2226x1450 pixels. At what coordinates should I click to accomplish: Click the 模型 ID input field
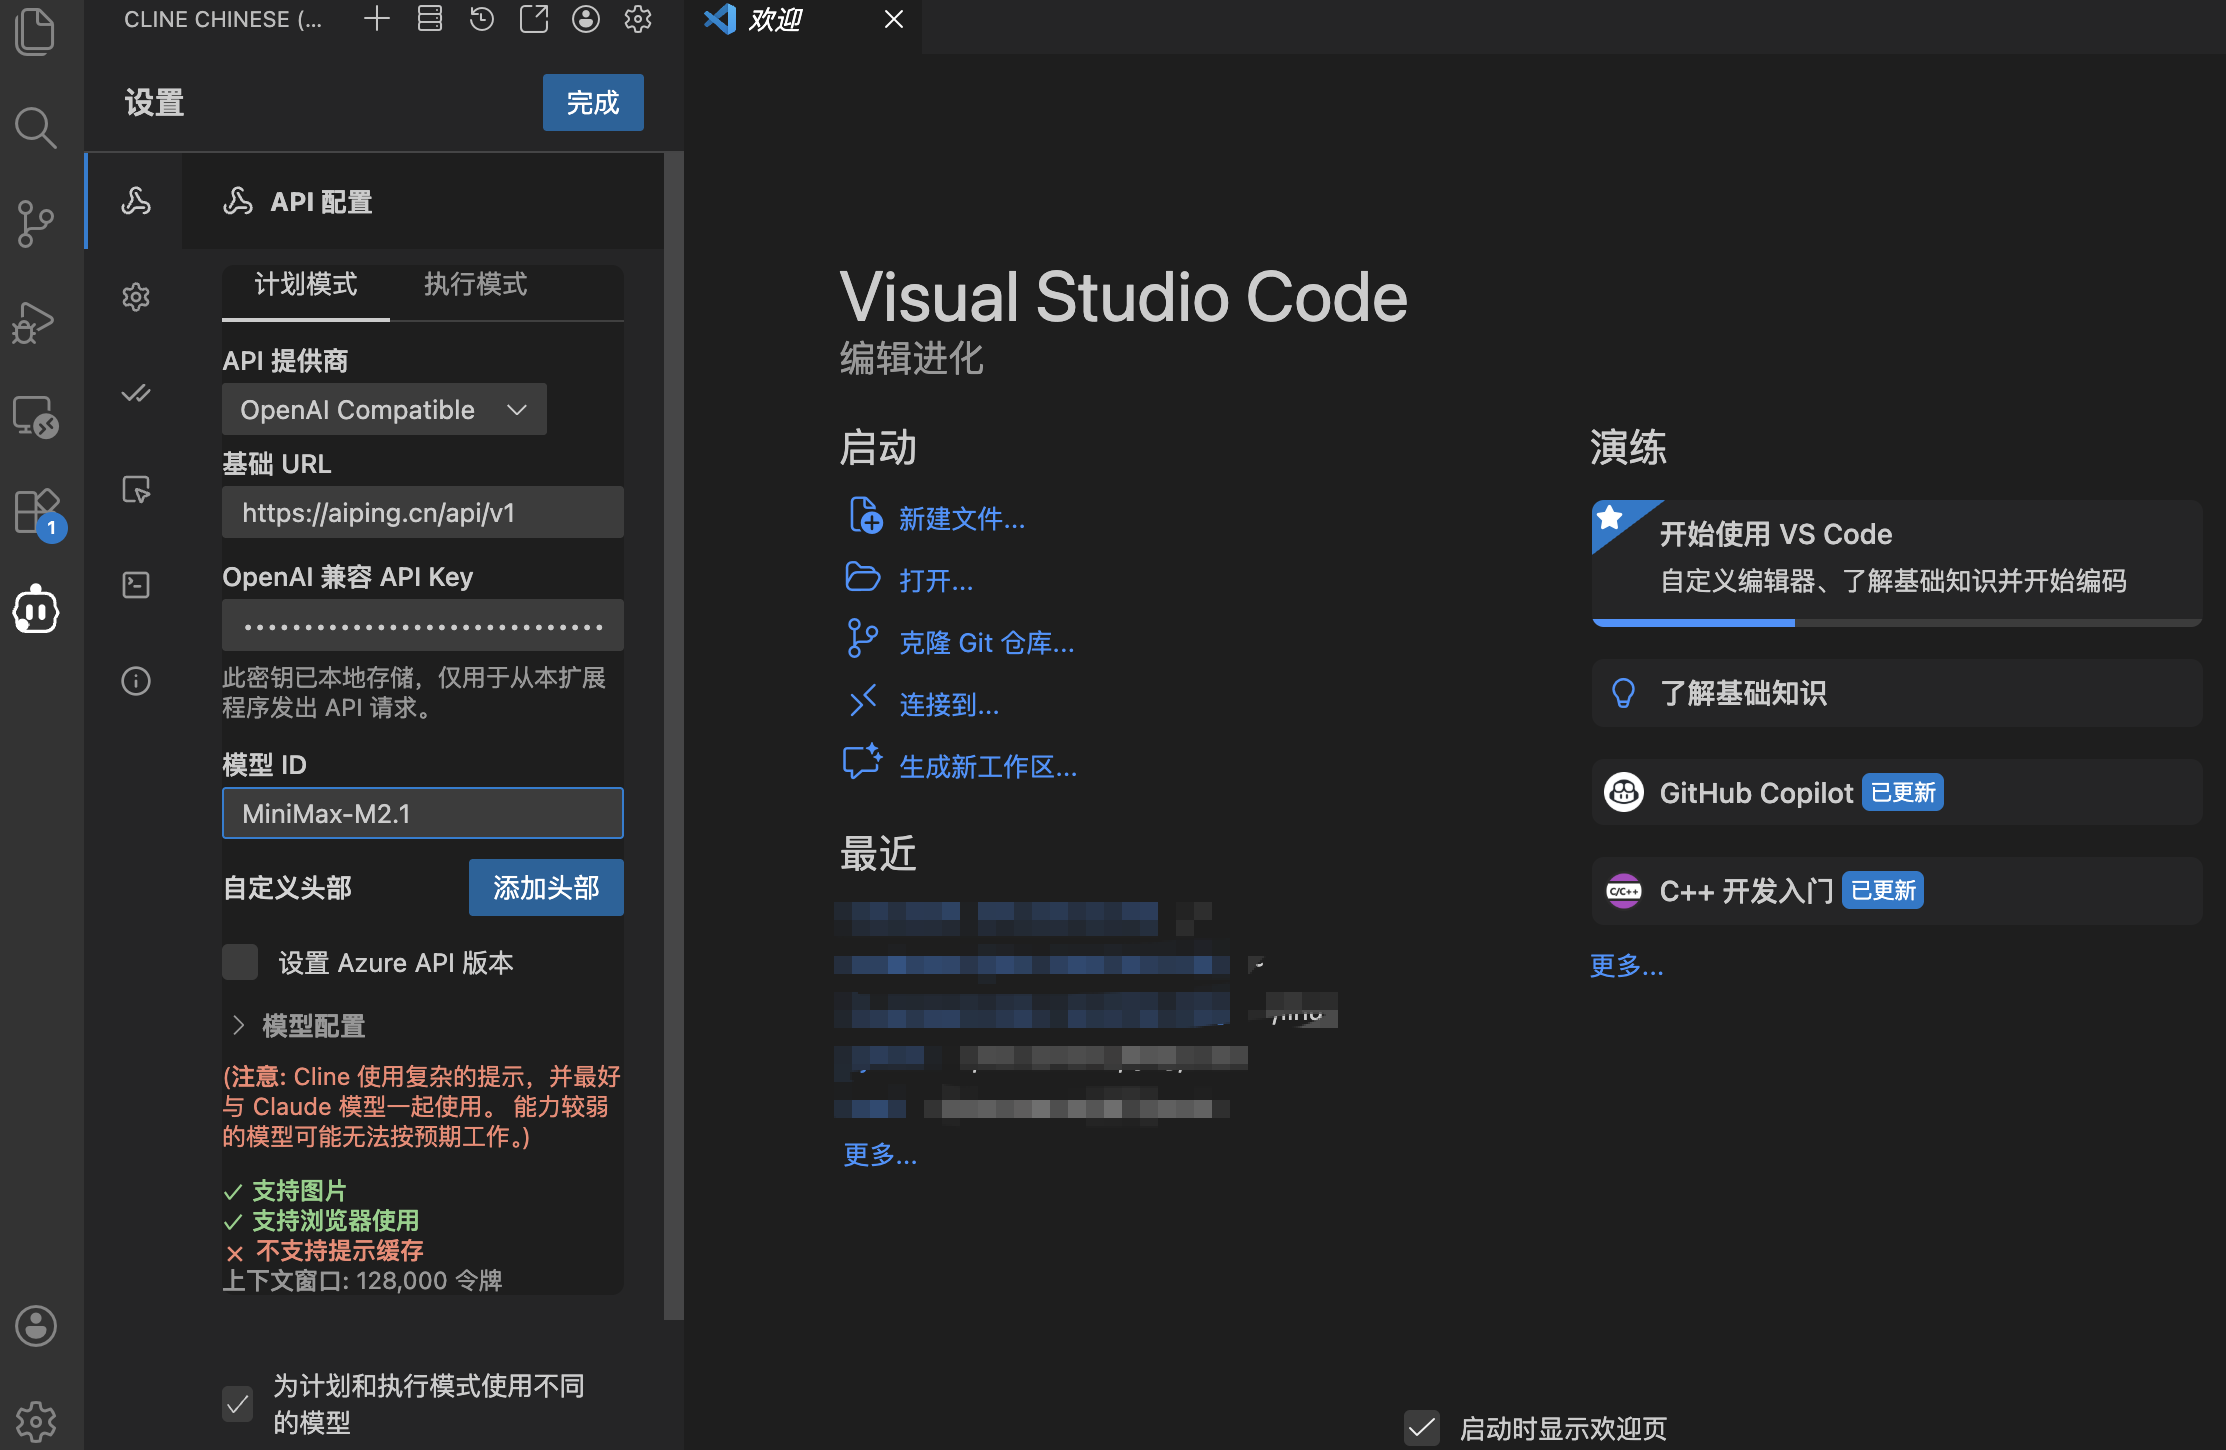click(x=422, y=813)
